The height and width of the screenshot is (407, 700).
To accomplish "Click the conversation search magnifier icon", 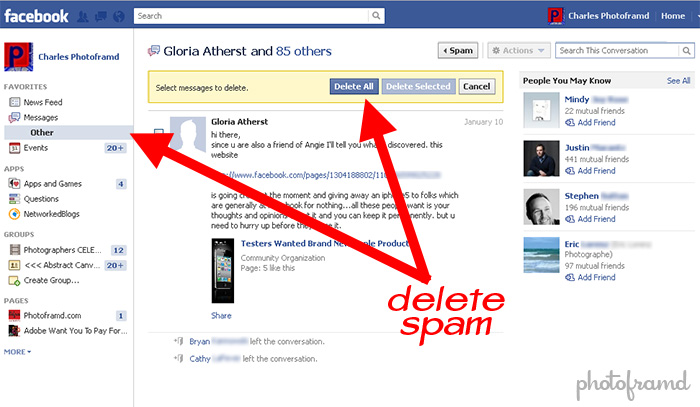I will 687,50.
